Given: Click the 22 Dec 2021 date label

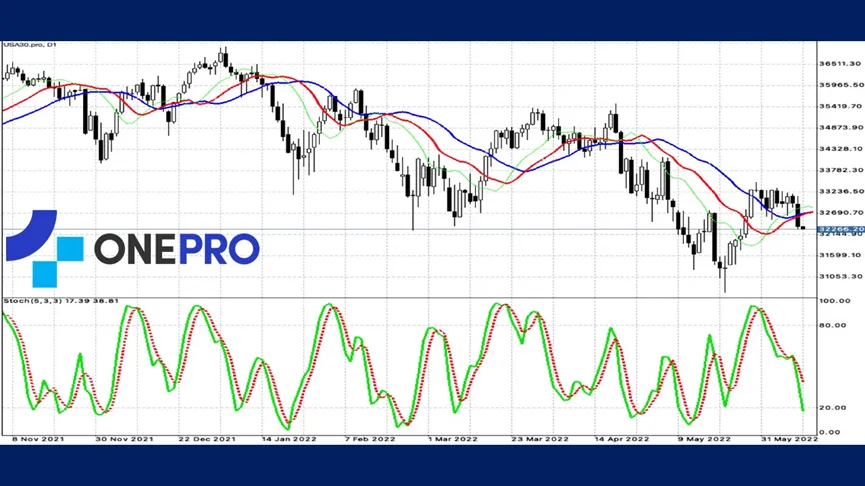Looking at the screenshot, I should (207, 439).
